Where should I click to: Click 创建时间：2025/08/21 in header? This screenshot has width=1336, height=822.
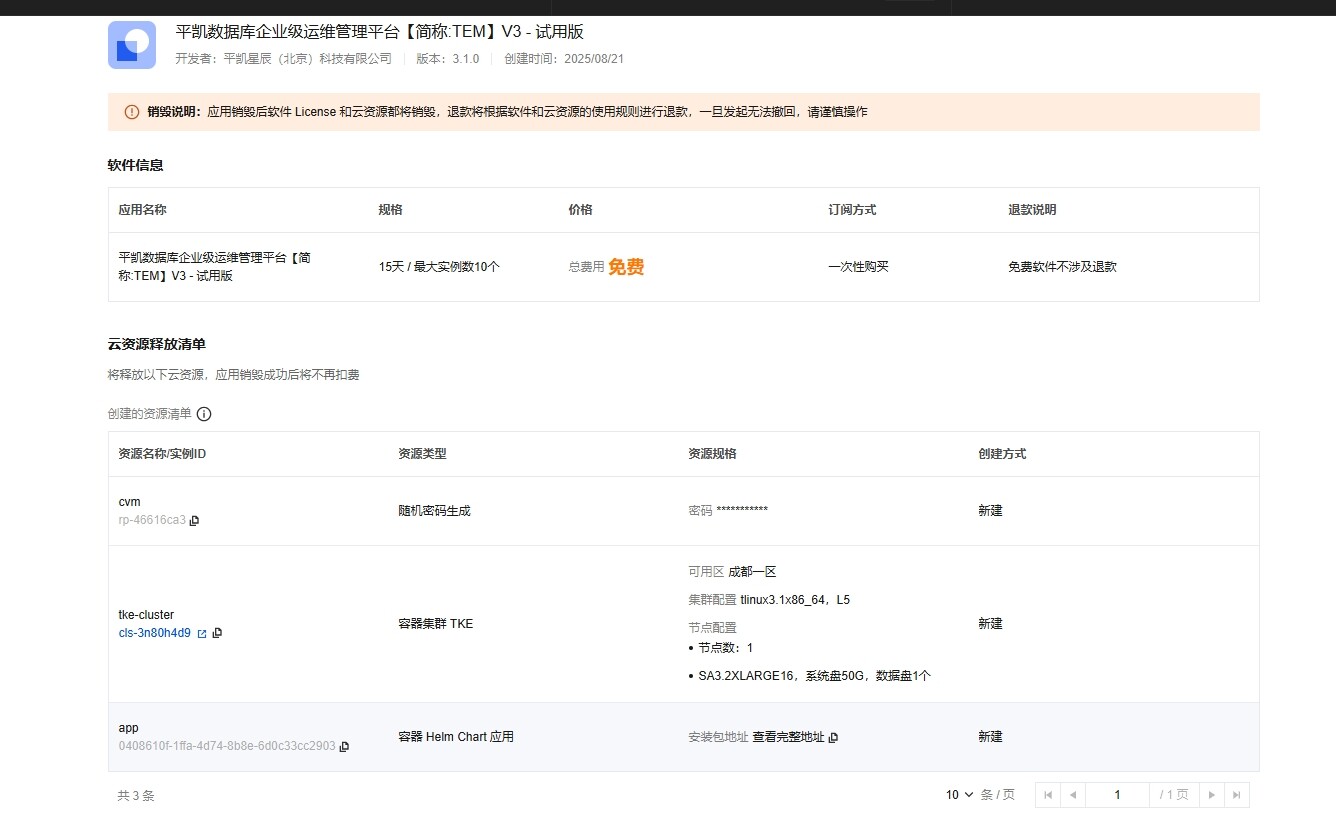tap(564, 59)
